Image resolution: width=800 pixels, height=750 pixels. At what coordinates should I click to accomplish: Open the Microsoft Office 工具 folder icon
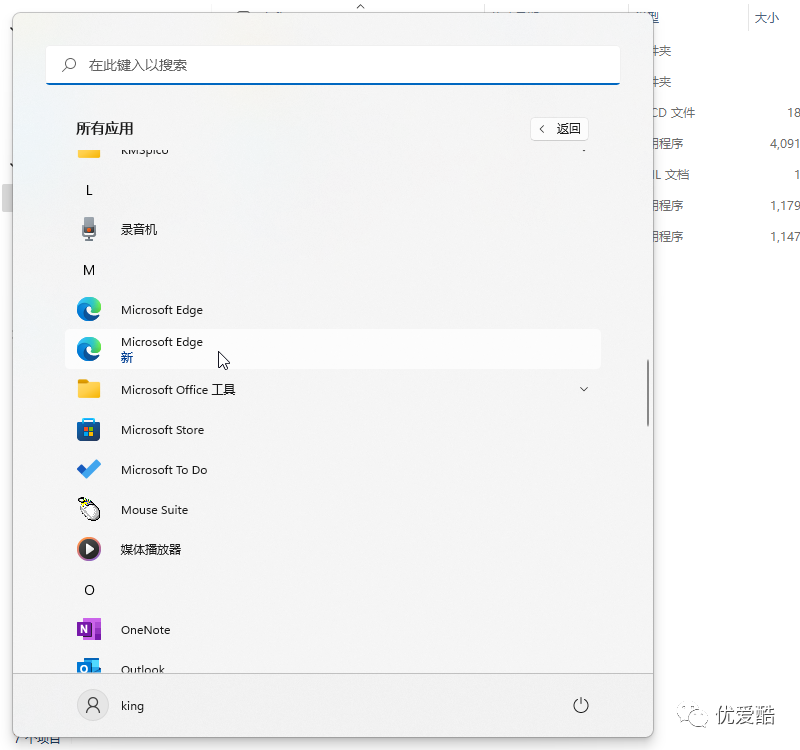89,389
